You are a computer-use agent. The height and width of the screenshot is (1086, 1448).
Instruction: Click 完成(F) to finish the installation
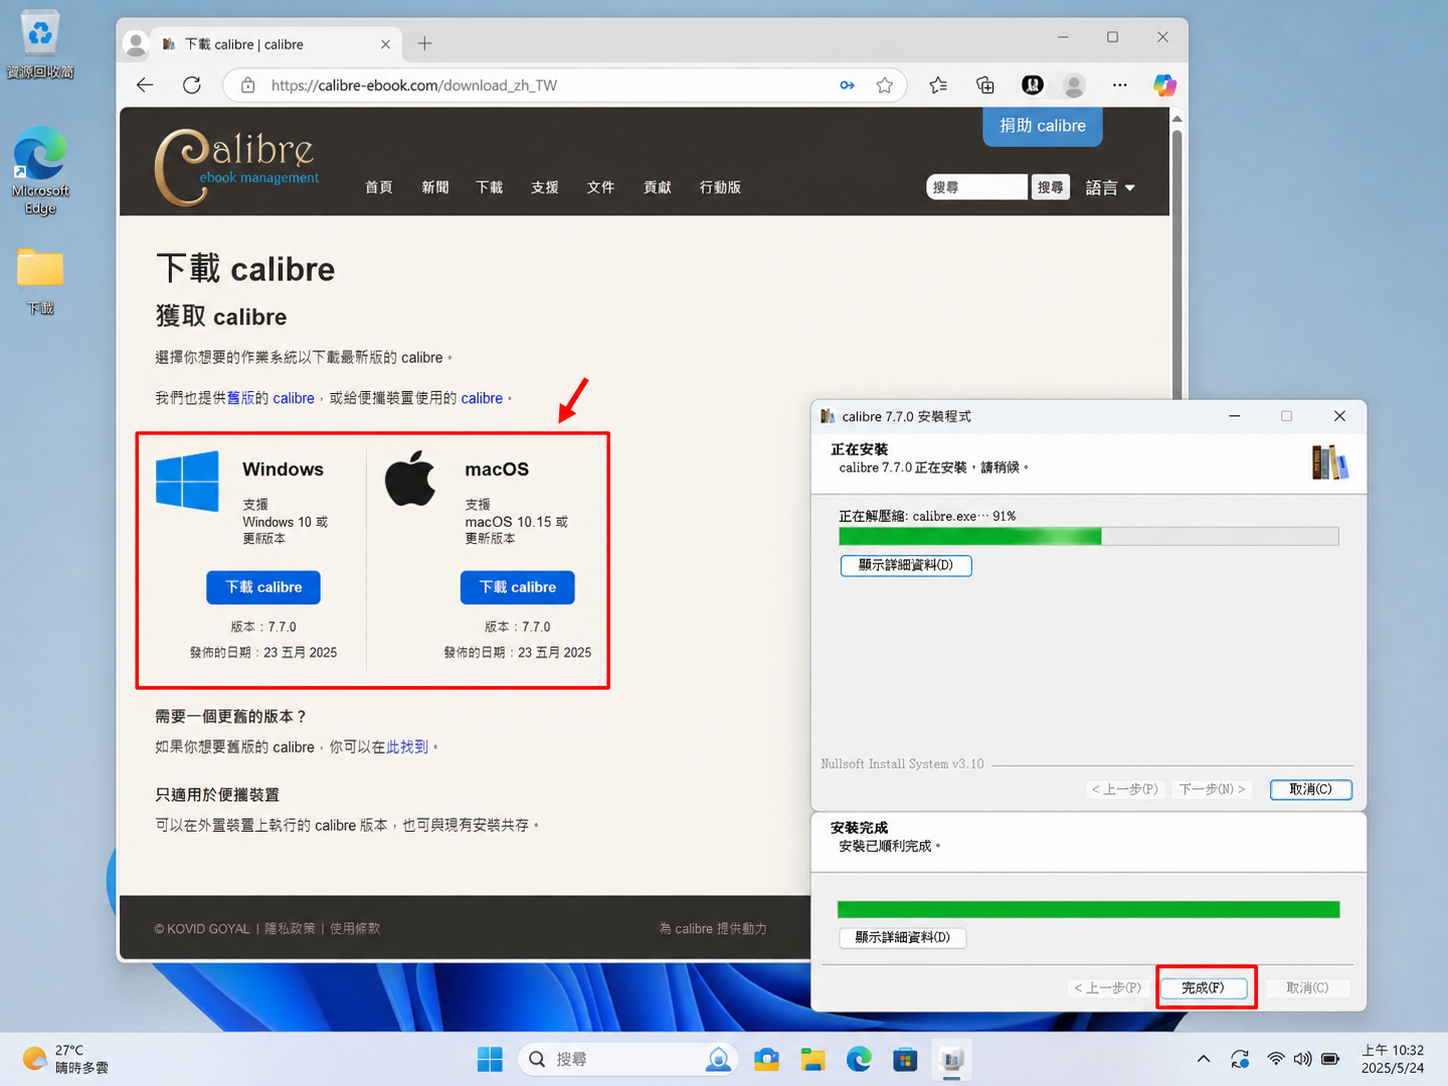(x=1203, y=988)
